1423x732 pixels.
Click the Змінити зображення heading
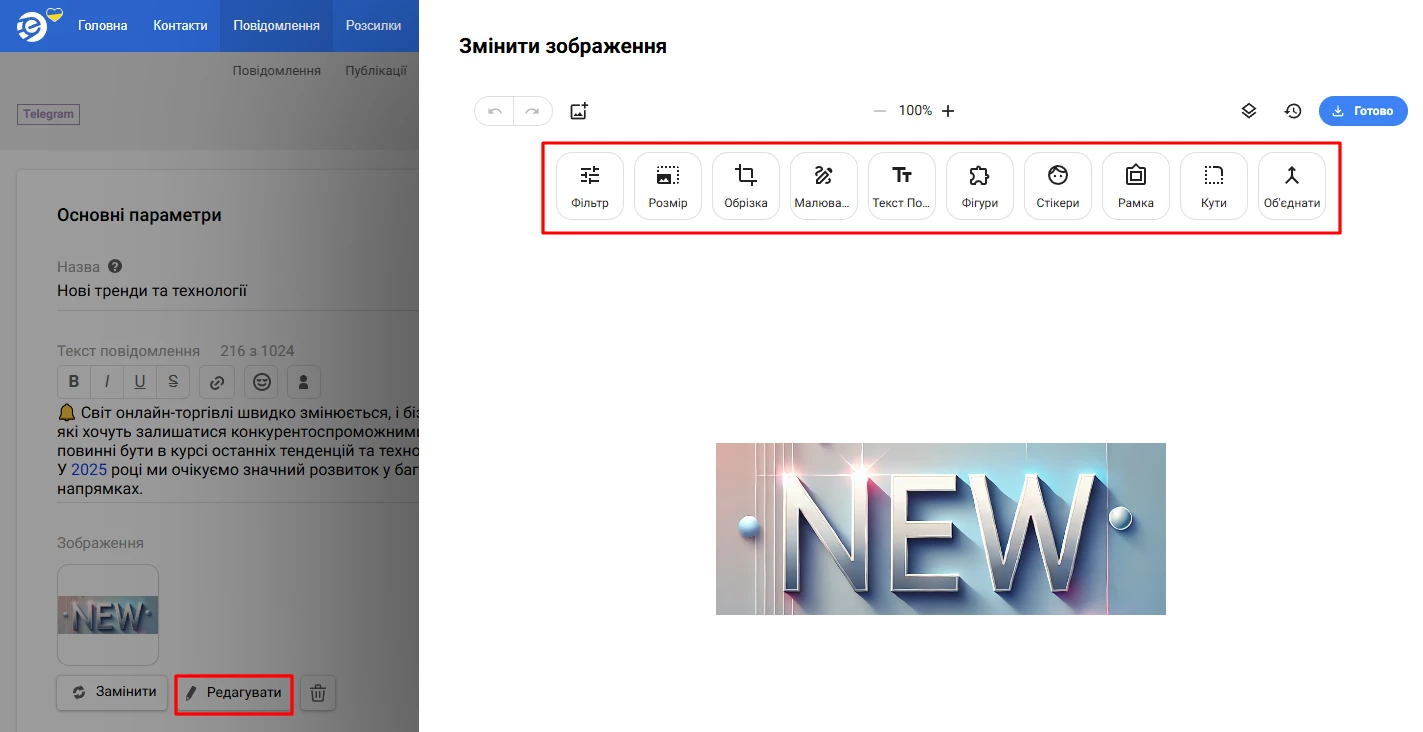coord(563,46)
